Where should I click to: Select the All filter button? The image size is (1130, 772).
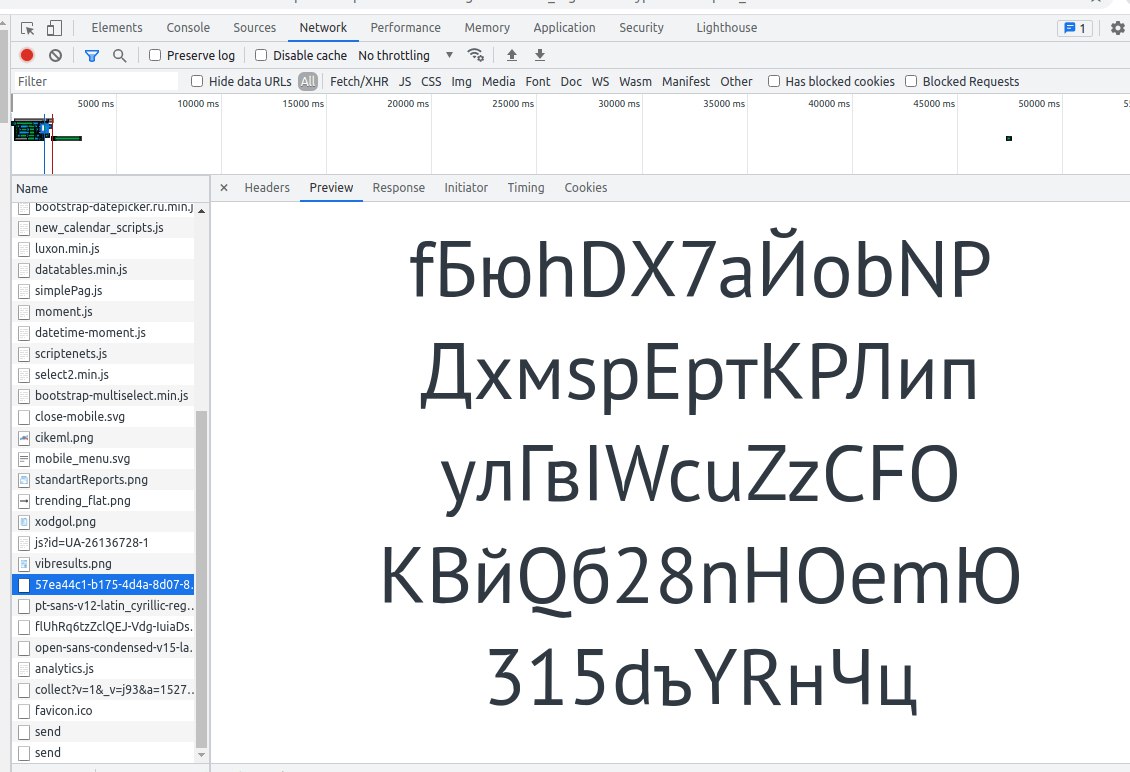308,81
